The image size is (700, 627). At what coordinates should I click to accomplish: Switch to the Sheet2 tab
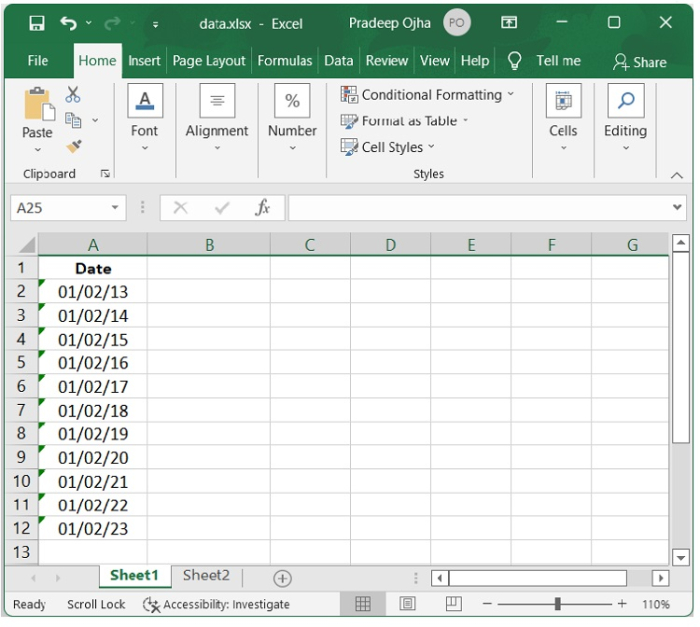pos(206,576)
